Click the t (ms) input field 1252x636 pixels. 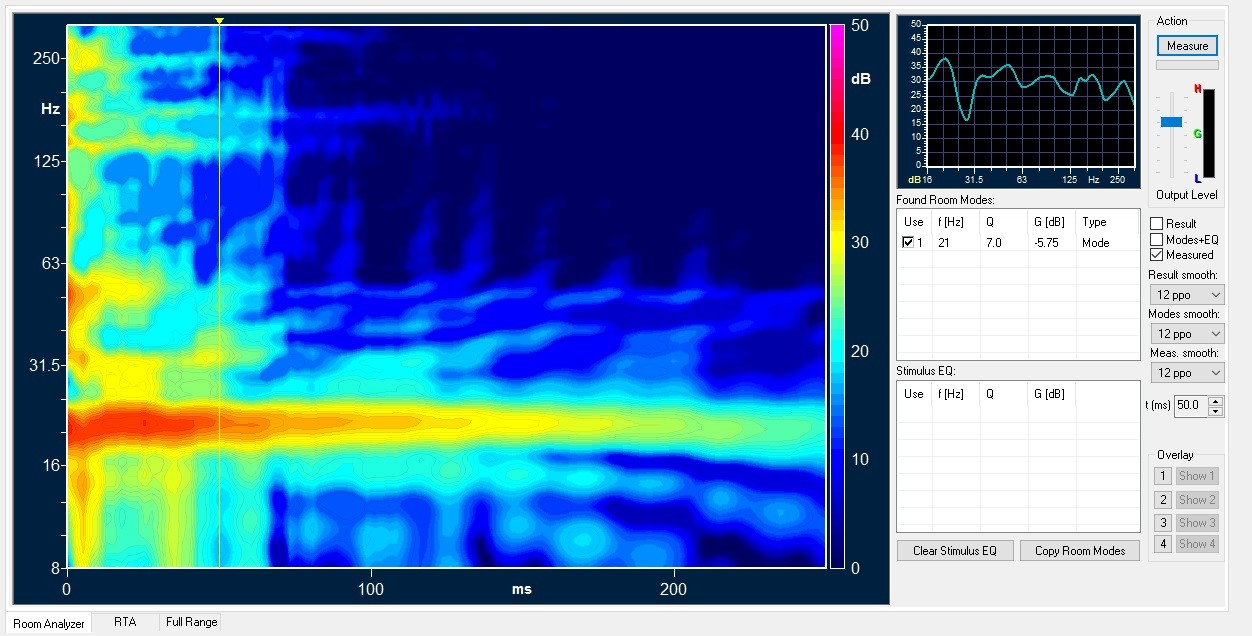click(1191, 405)
